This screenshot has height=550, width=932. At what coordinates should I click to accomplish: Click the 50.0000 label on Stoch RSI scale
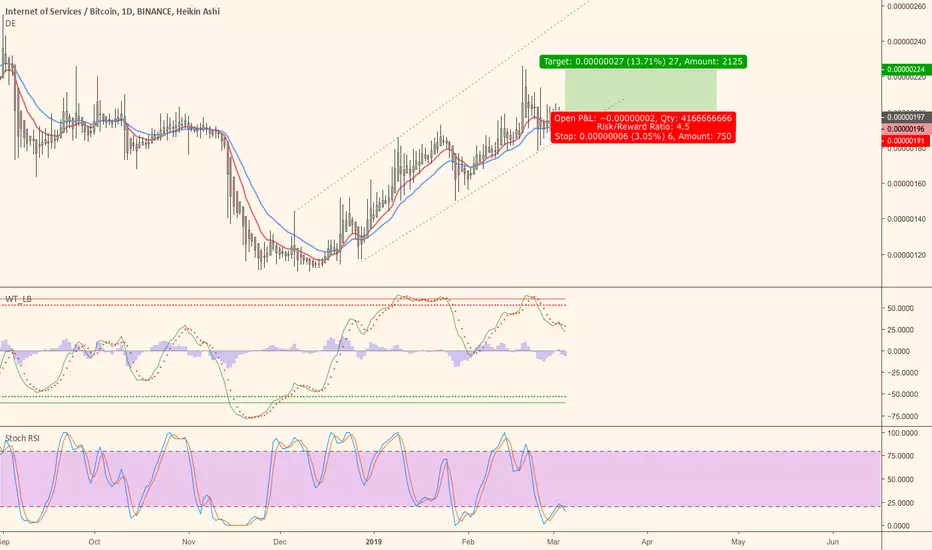(x=900, y=479)
